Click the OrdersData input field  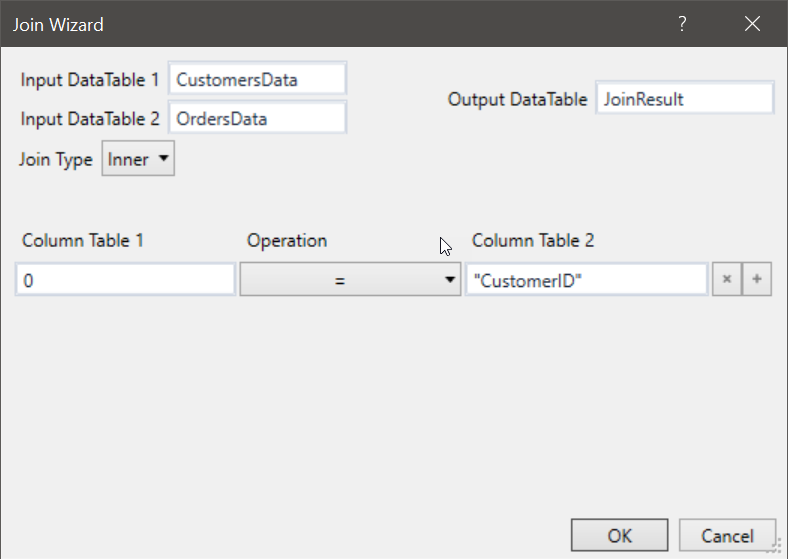257,118
